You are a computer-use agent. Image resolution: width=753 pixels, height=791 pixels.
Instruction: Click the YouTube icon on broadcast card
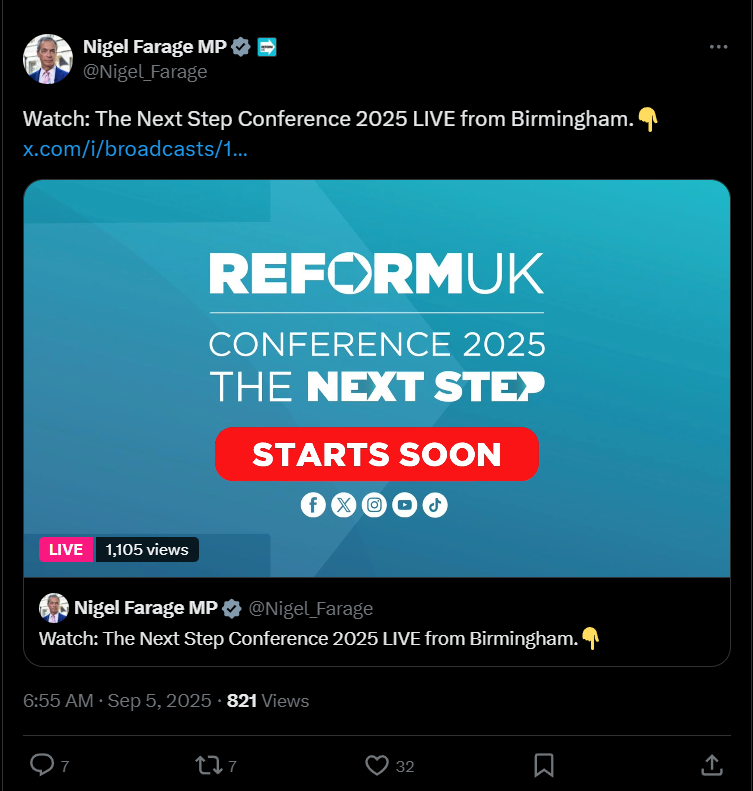pyautogui.click(x=404, y=504)
